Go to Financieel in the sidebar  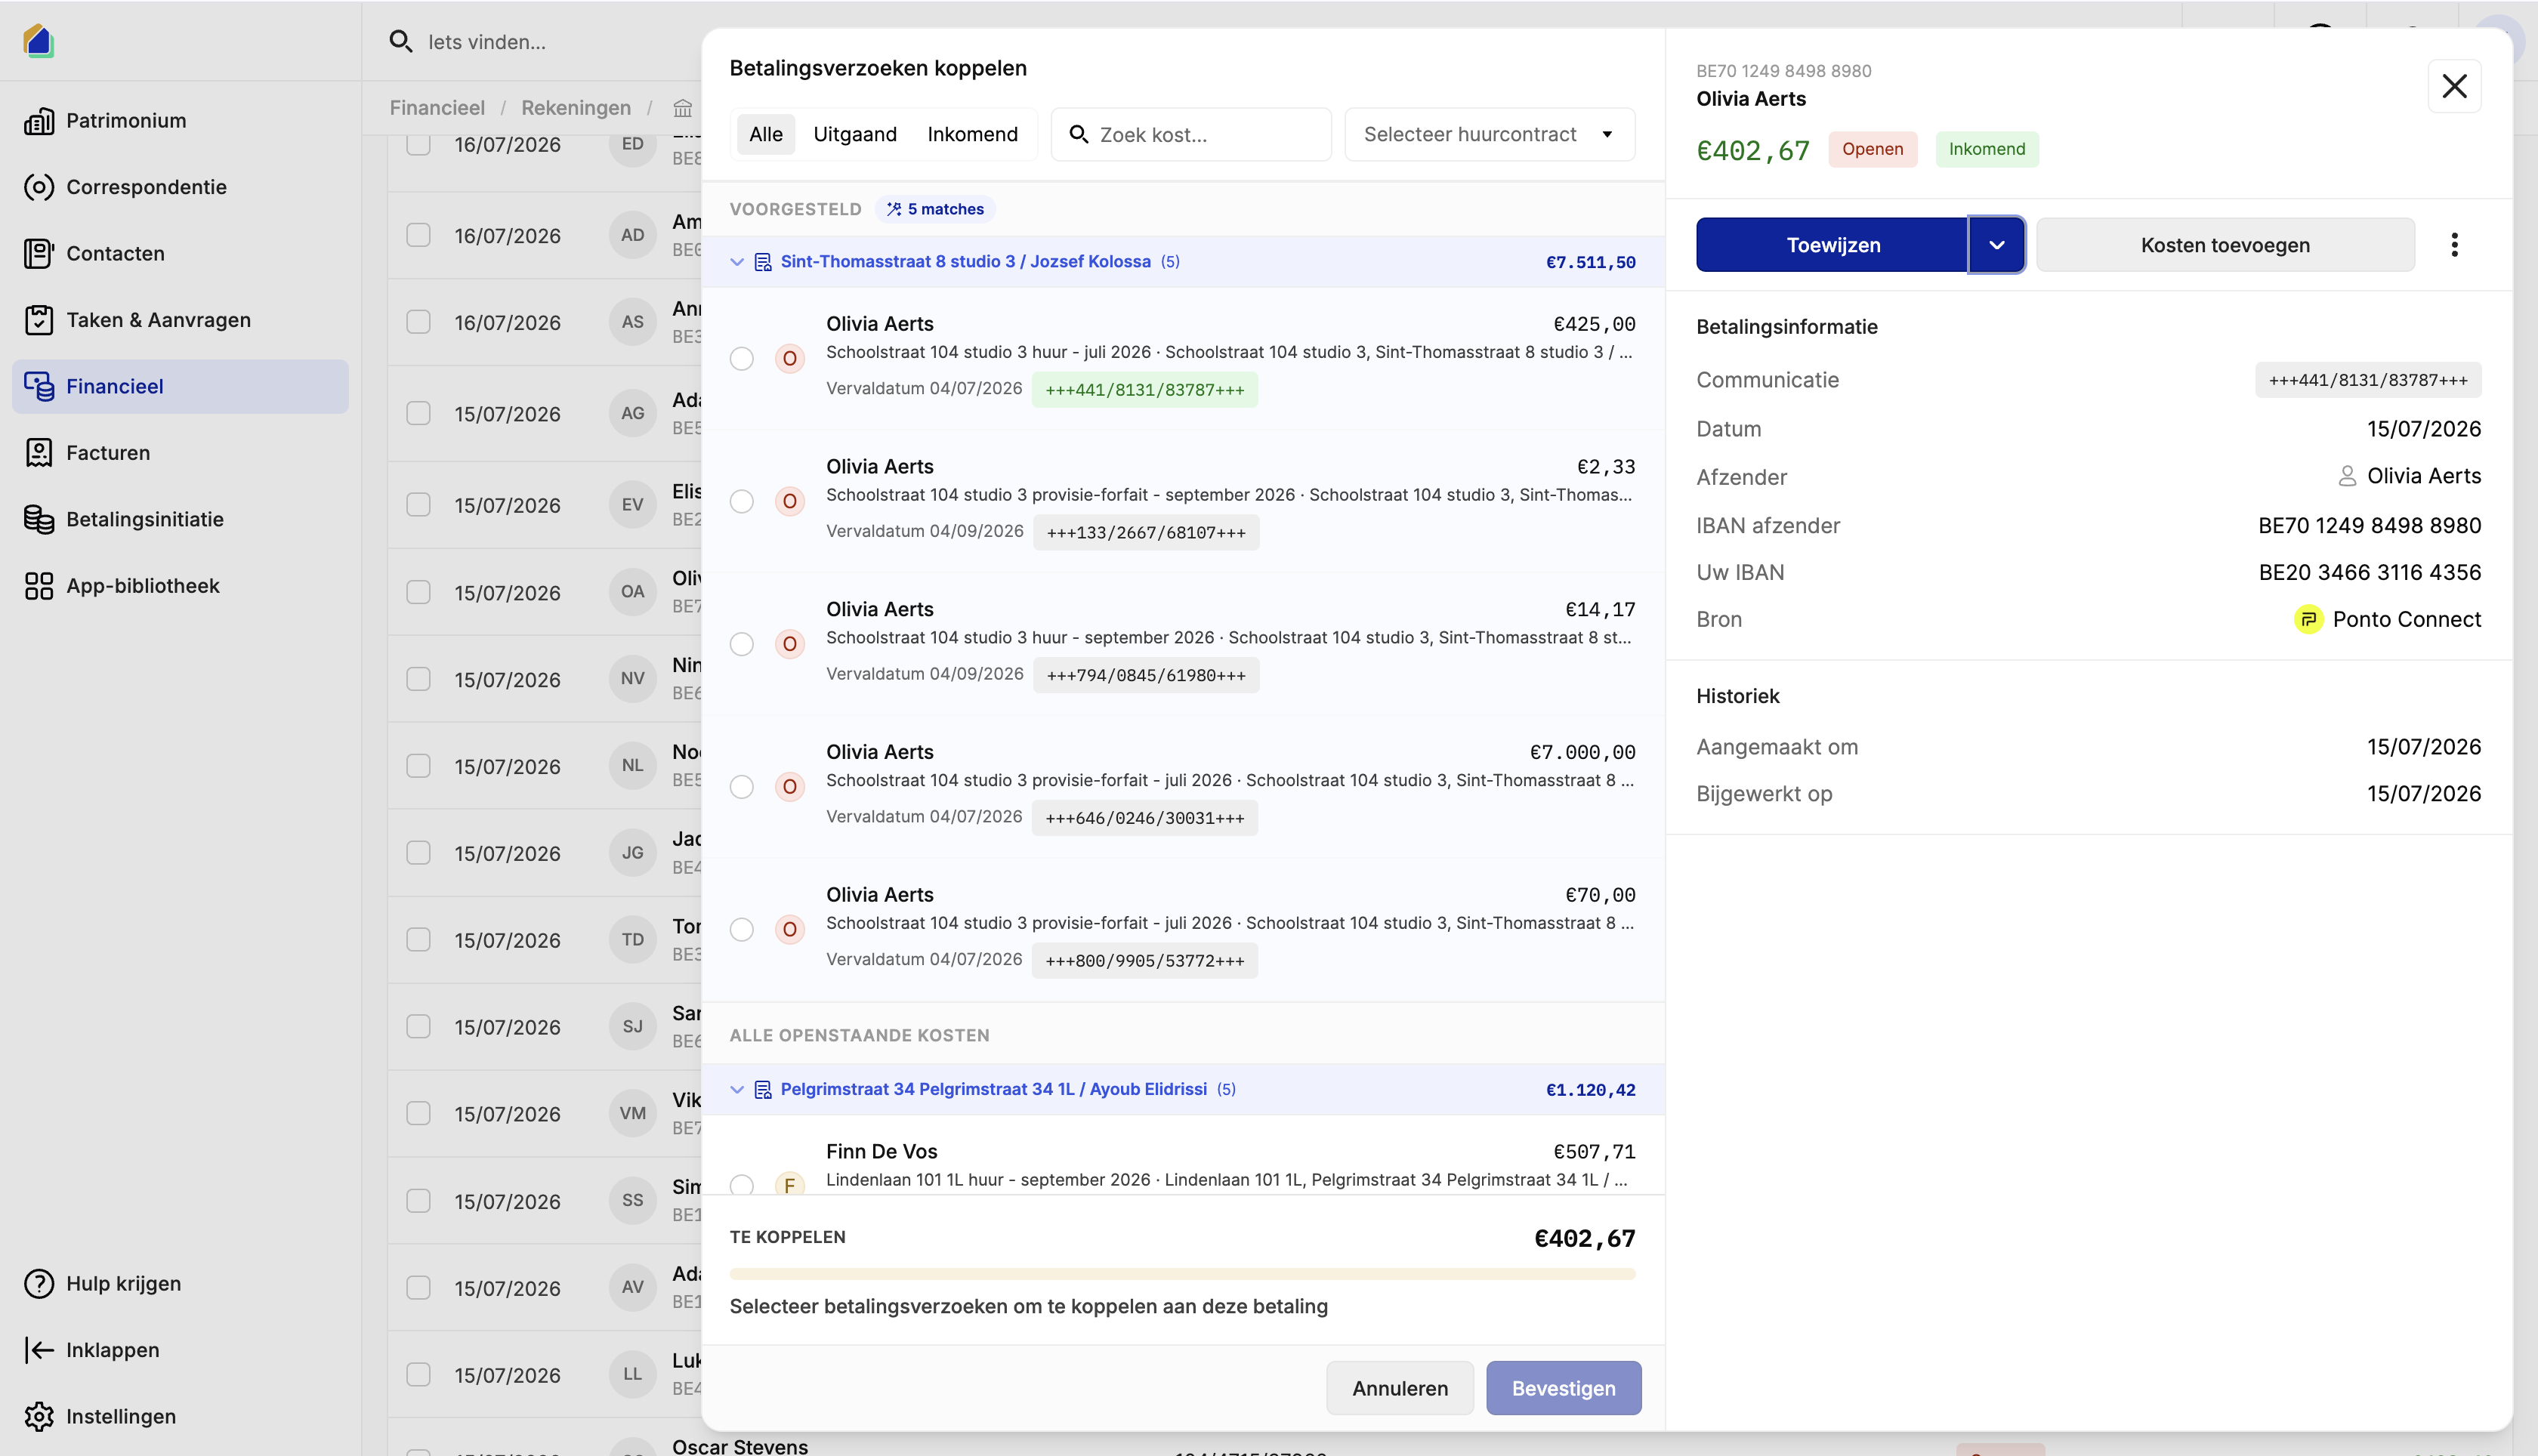coord(180,387)
